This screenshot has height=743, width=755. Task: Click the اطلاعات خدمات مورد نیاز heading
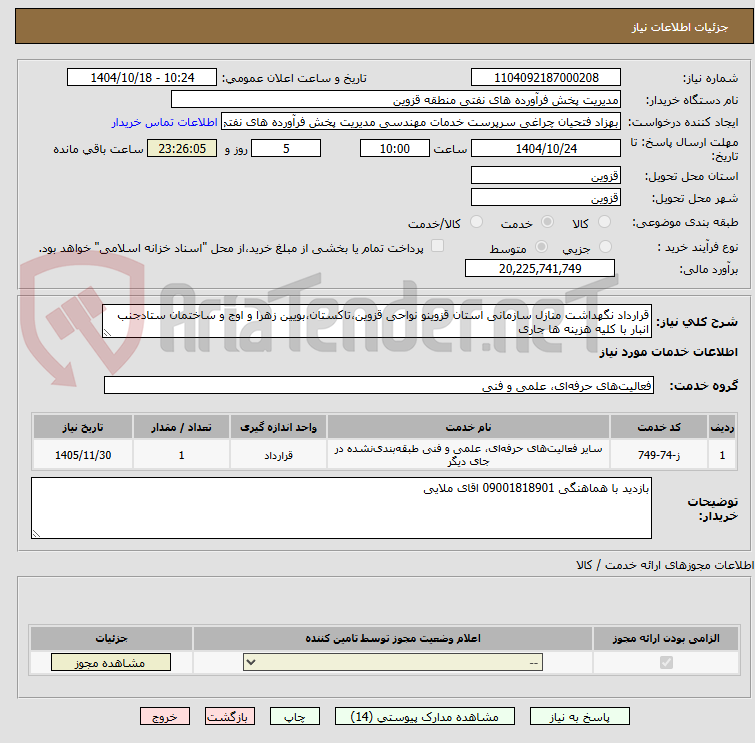click(668, 352)
